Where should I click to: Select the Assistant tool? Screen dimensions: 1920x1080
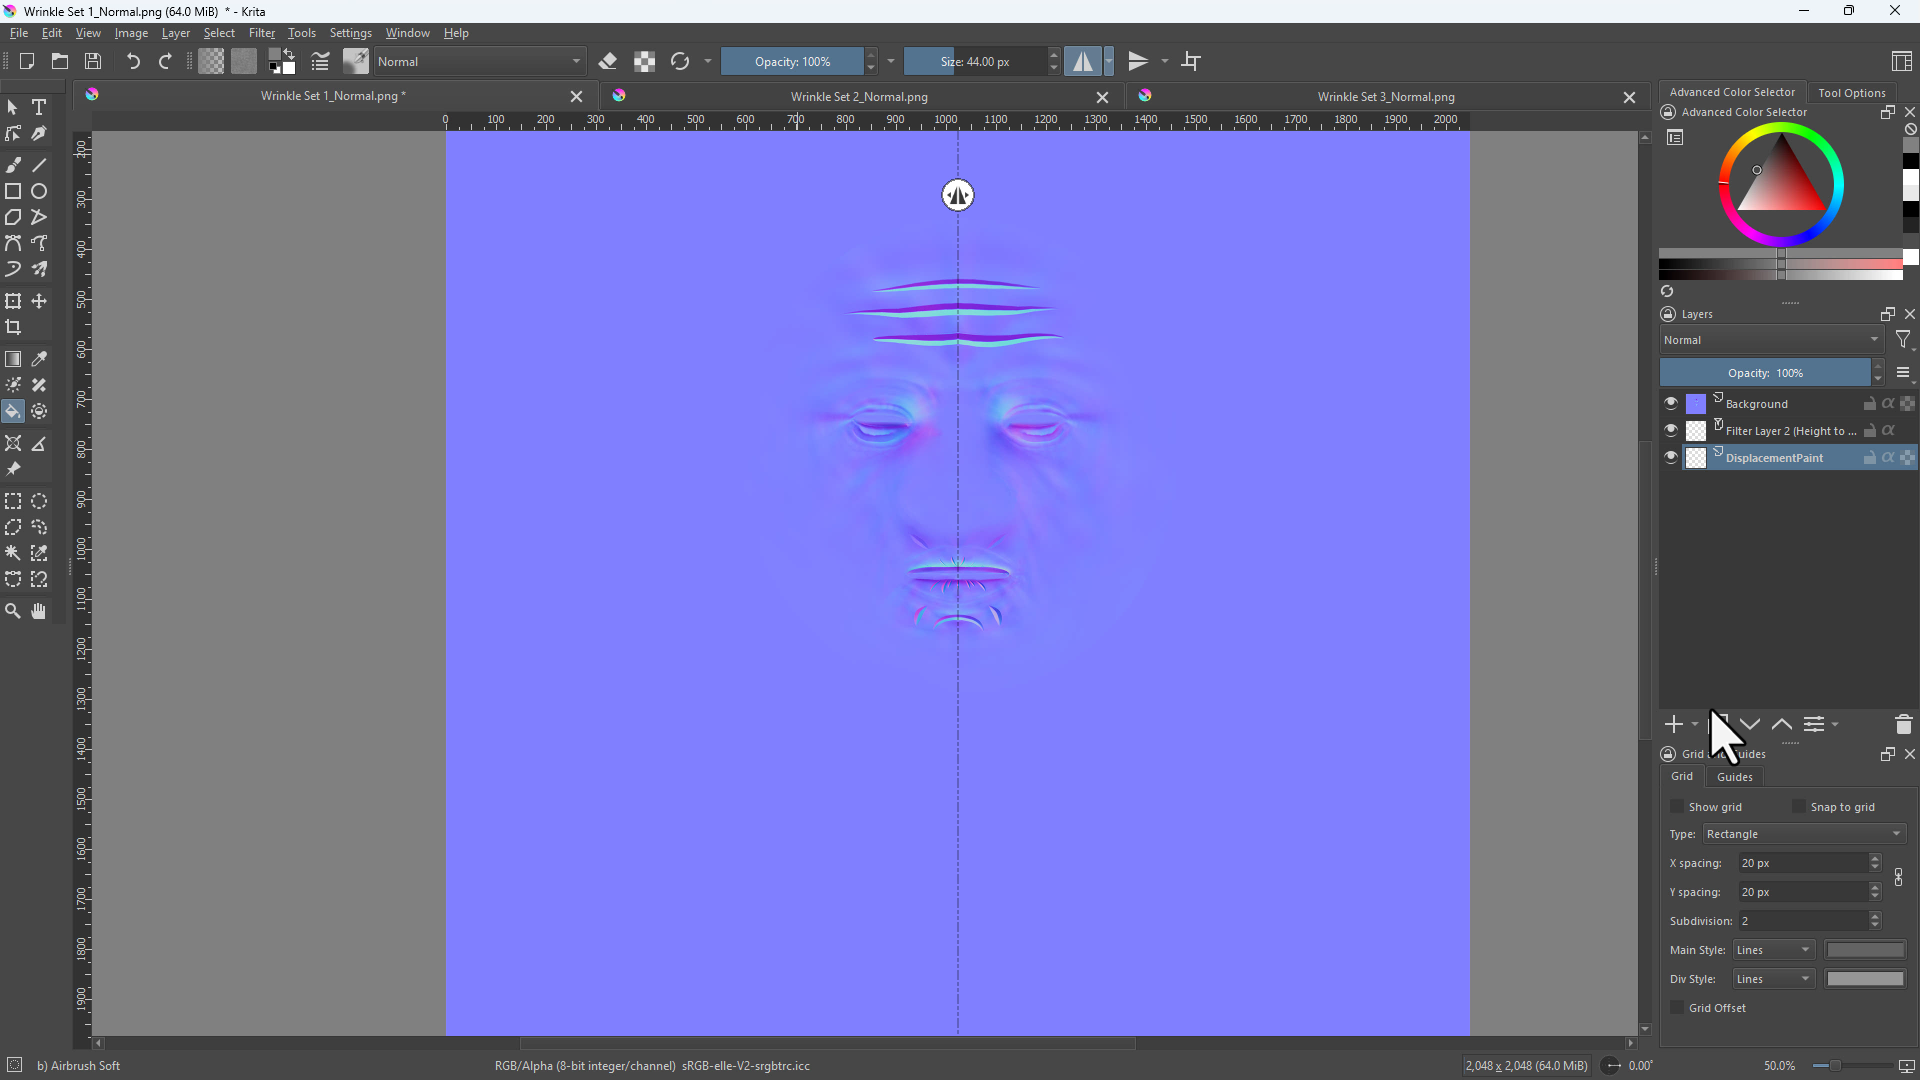pos(13,443)
